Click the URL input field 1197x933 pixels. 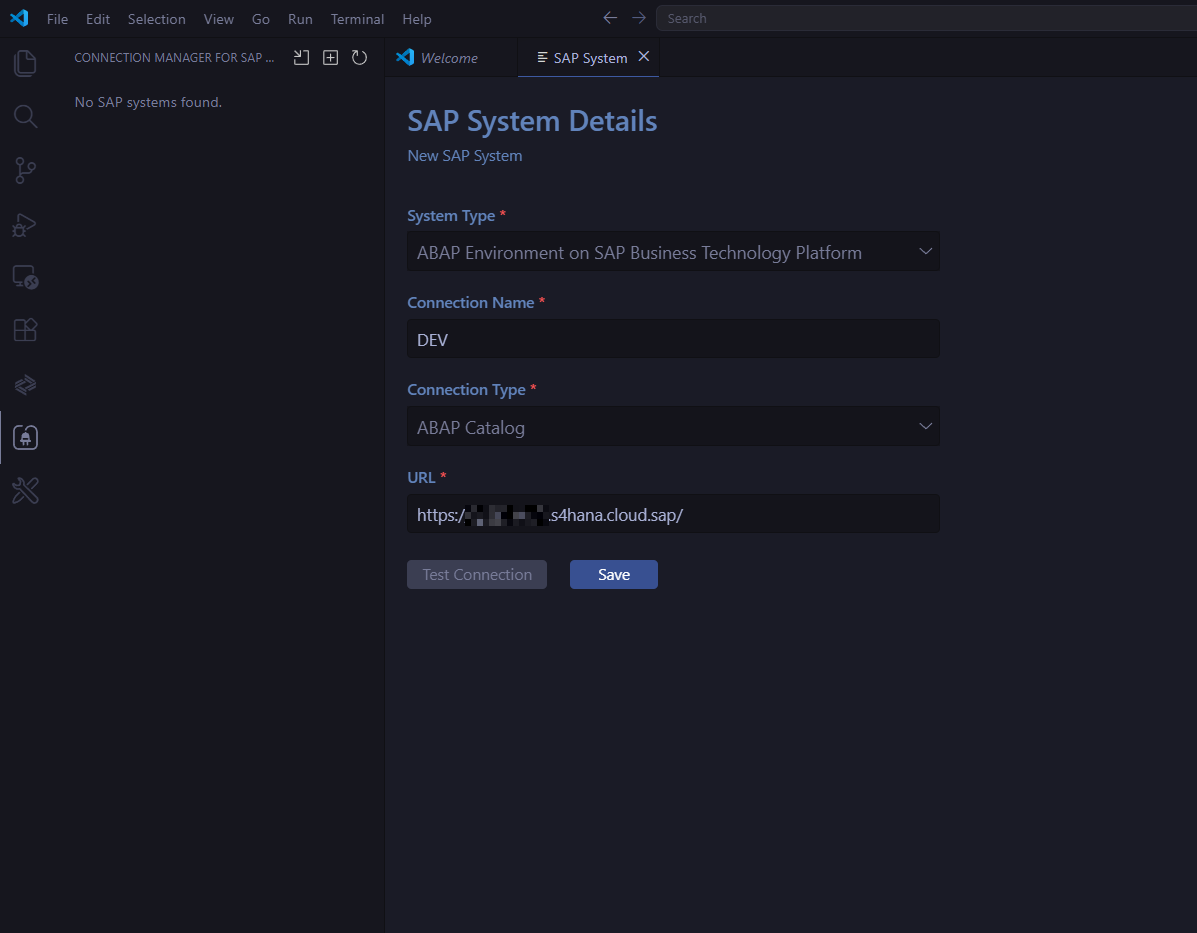coord(673,514)
